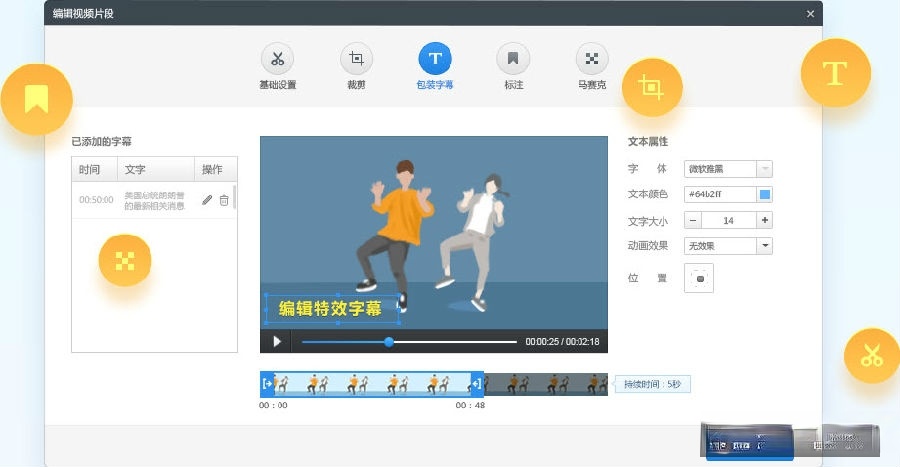Open the 字体 font dropdown
The height and width of the screenshot is (467, 900).
coord(728,169)
